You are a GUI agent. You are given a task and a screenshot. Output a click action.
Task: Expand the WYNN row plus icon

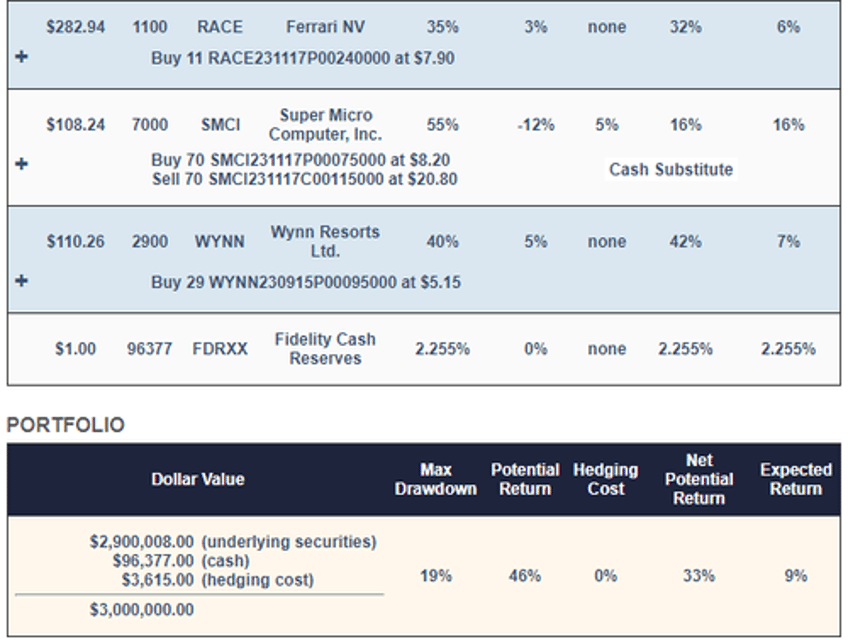[x=22, y=280]
